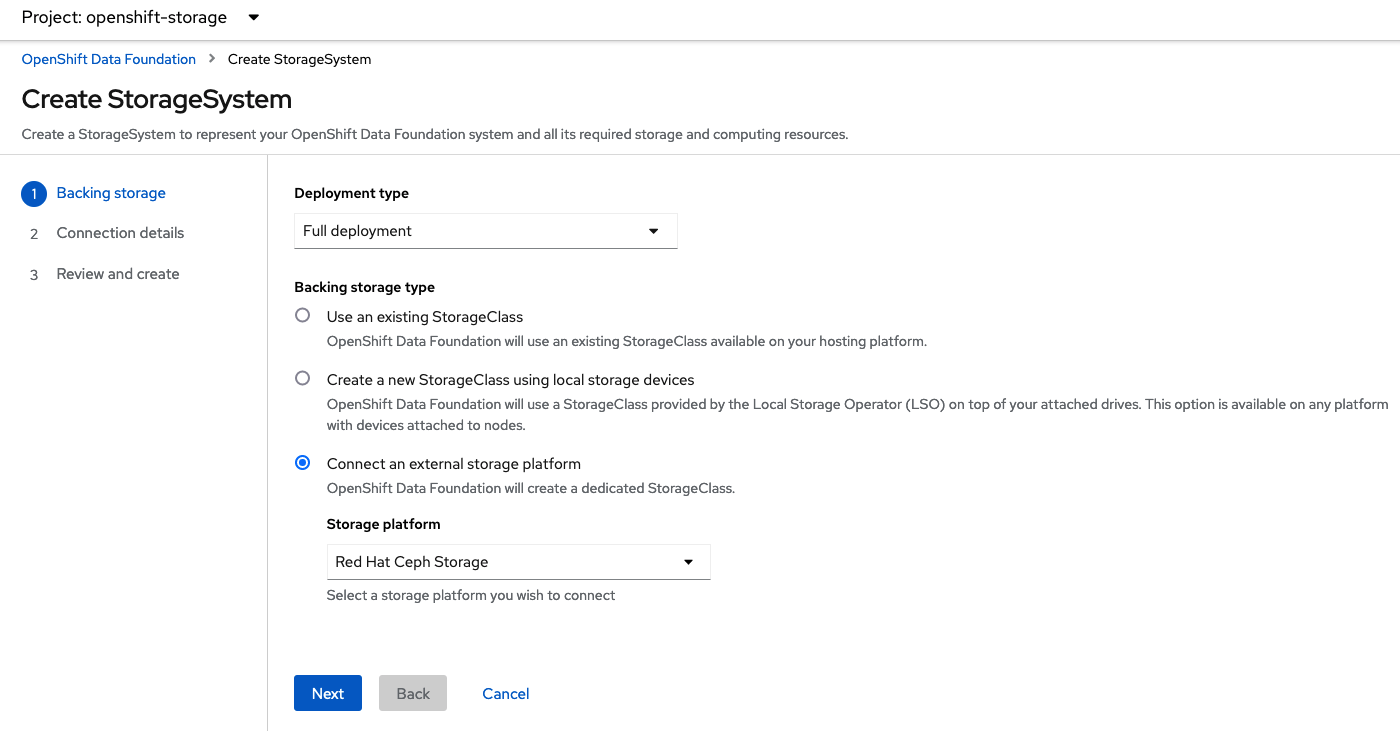Click the Deployment type label
The height and width of the screenshot is (731, 1400).
pyautogui.click(x=352, y=193)
